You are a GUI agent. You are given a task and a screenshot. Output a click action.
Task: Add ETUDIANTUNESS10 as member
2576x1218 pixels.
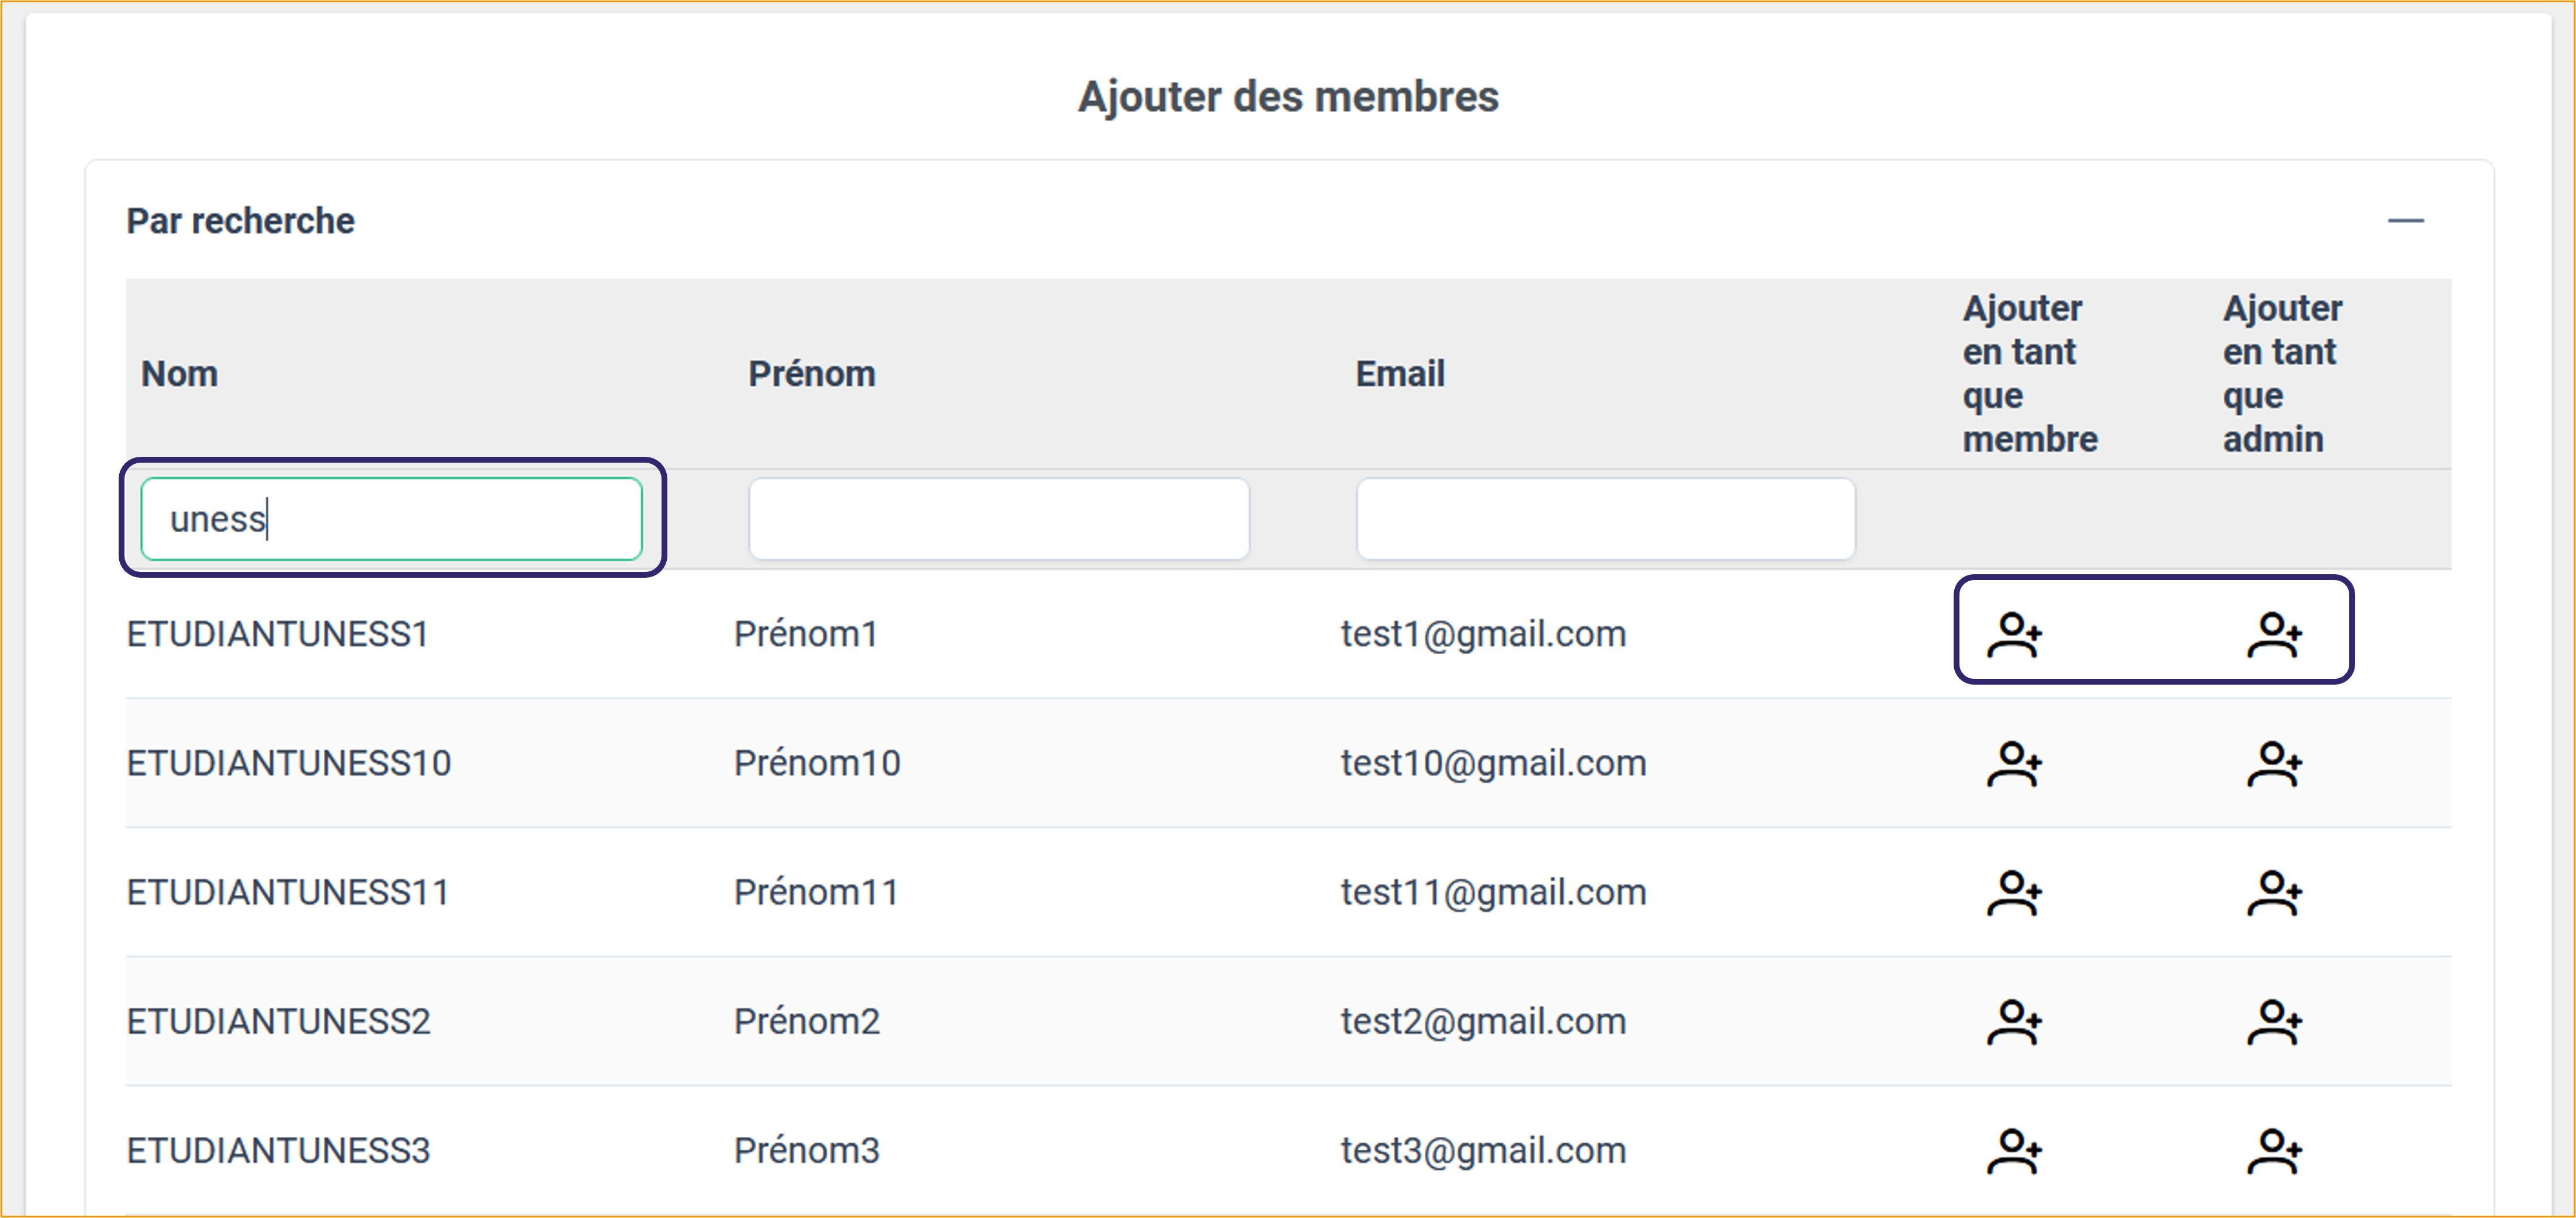coord(2013,763)
